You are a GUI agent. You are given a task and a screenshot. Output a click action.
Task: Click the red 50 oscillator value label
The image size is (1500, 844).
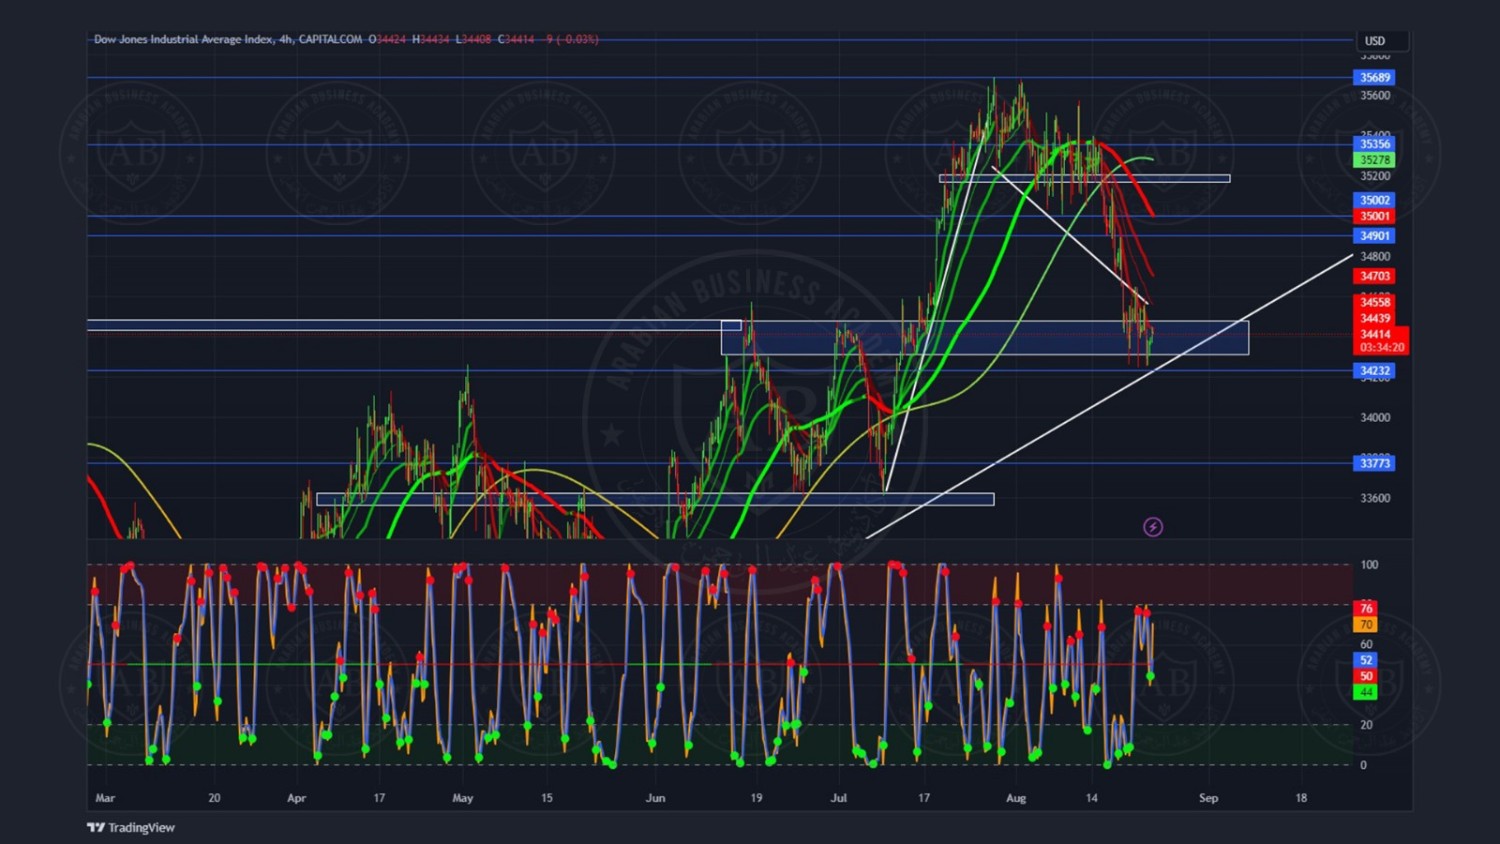(x=1366, y=676)
